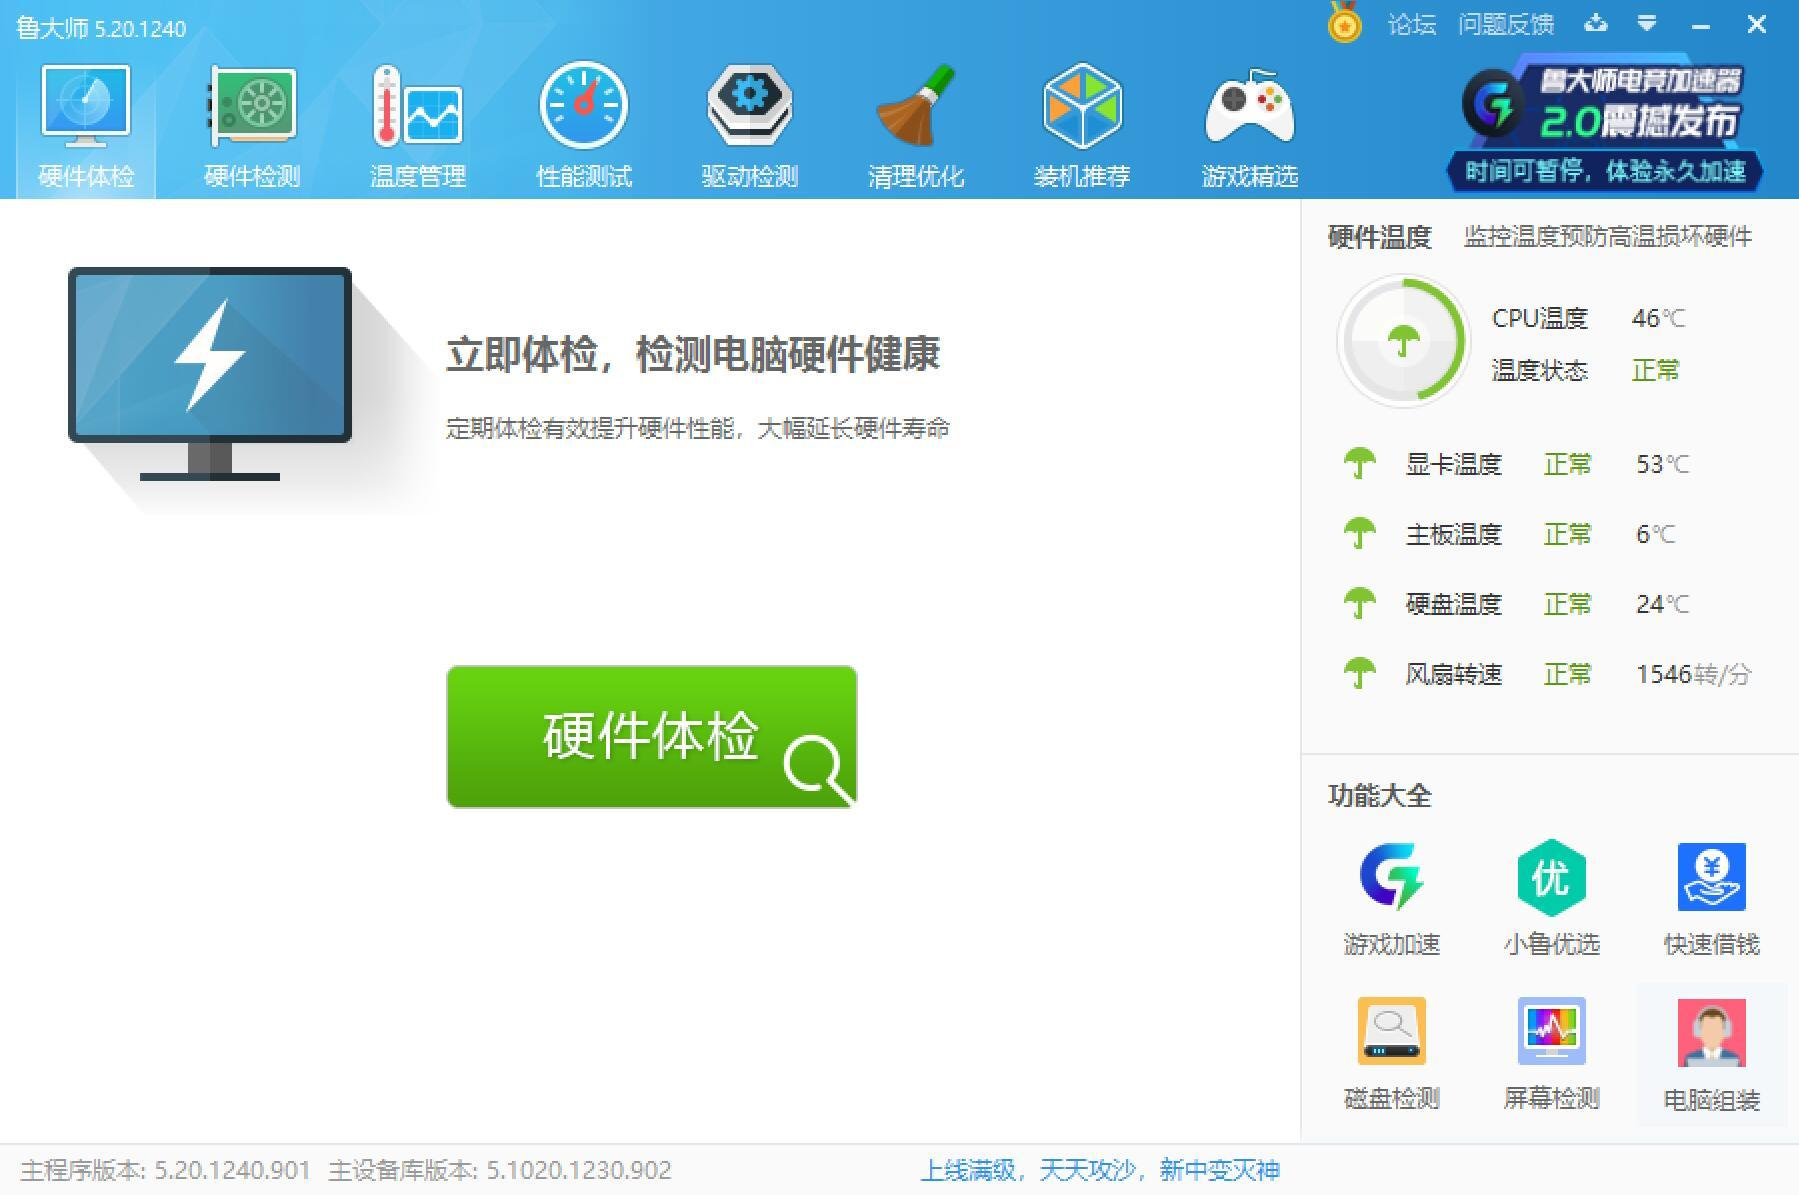The width and height of the screenshot is (1799, 1195).
Task: Select 清理优化 broom icon
Action: tap(916, 104)
